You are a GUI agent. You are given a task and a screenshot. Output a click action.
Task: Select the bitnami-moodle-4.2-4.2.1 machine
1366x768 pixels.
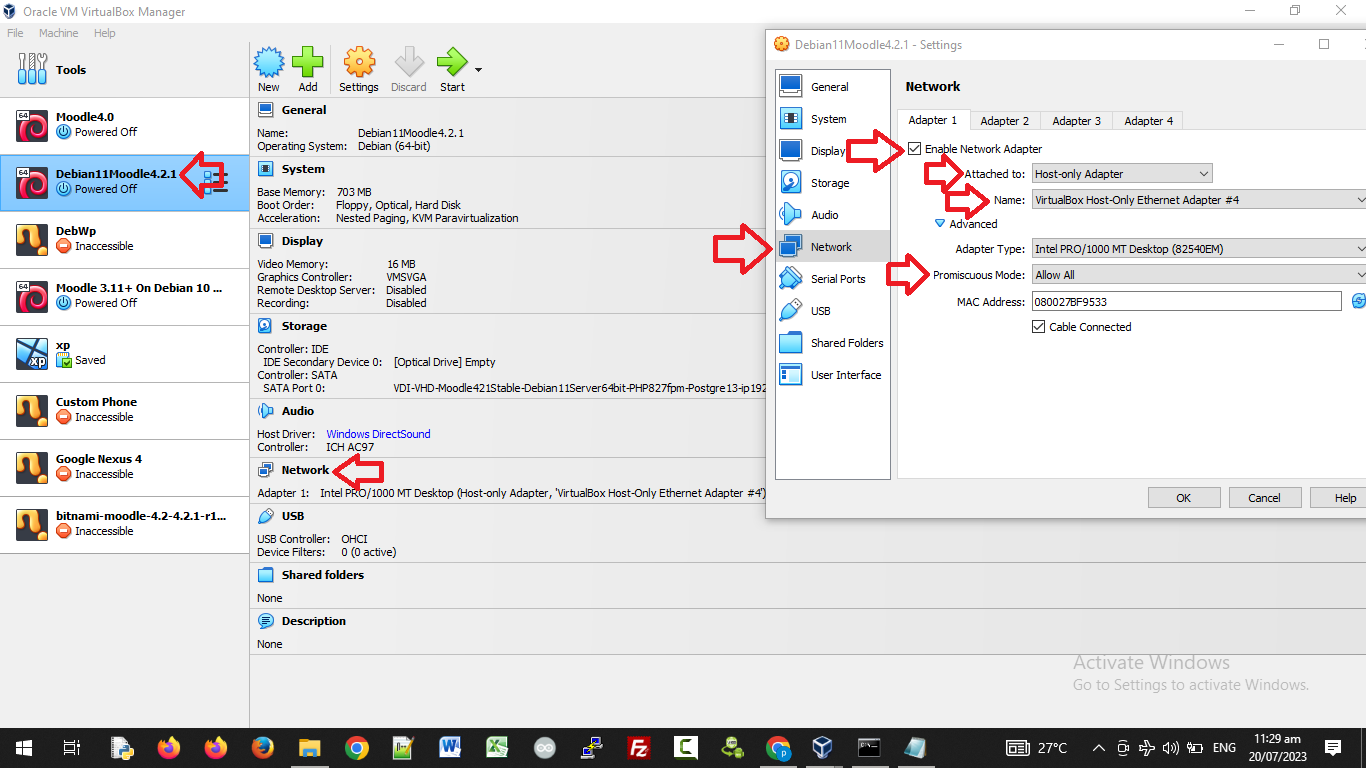coord(124,524)
